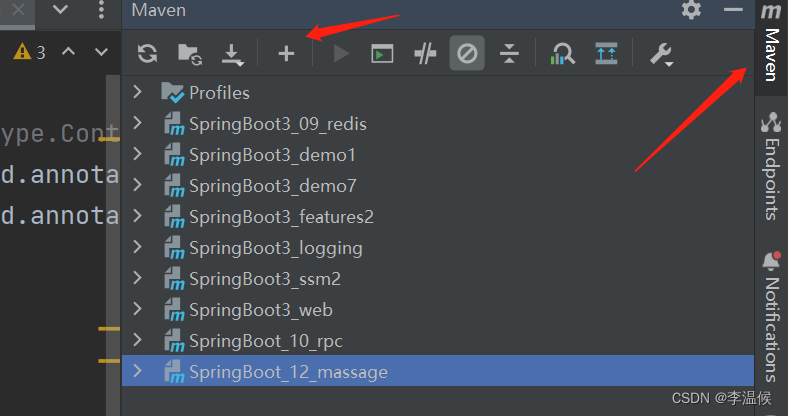Open editor tab more options menu
The height and width of the screenshot is (416, 788).
[x=101, y=10]
